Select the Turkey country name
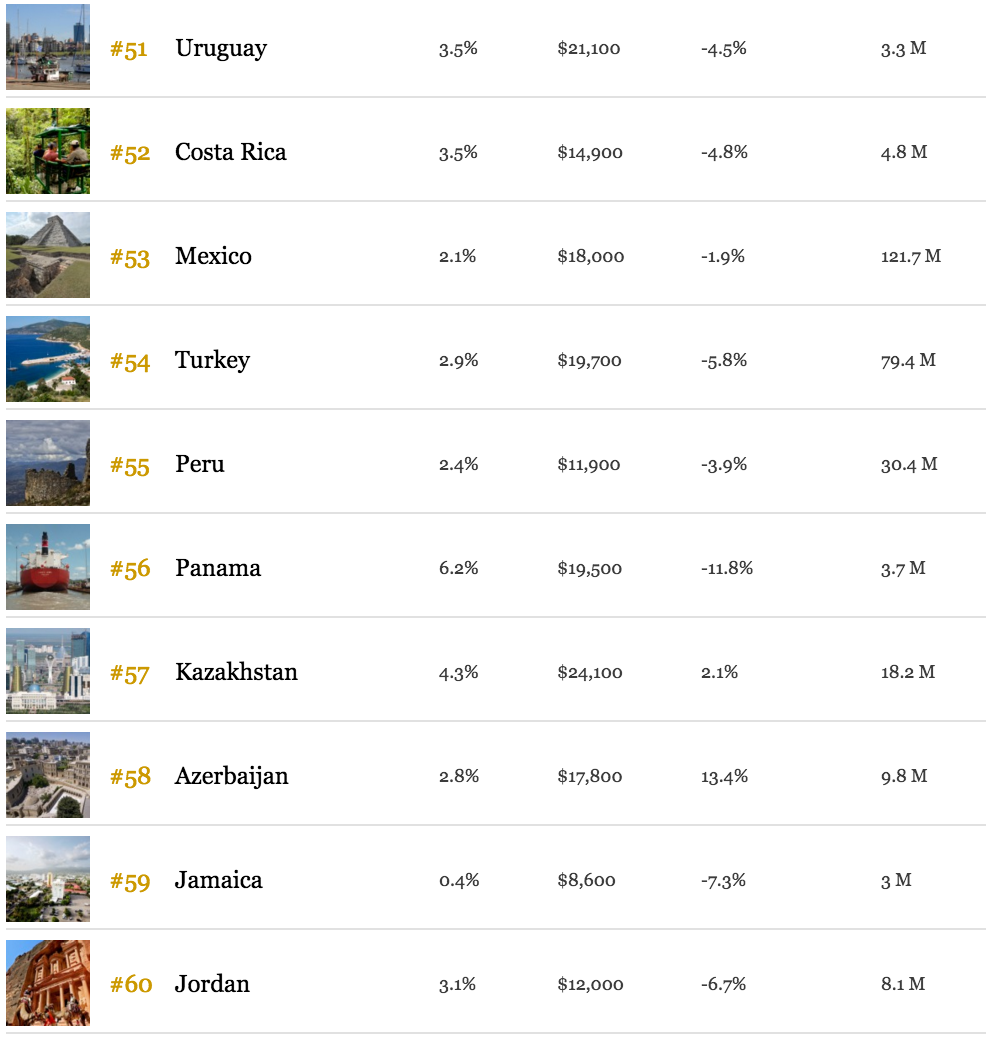Image resolution: width=998 pixels, height=1040 pixels. click(x=212, y=361)
